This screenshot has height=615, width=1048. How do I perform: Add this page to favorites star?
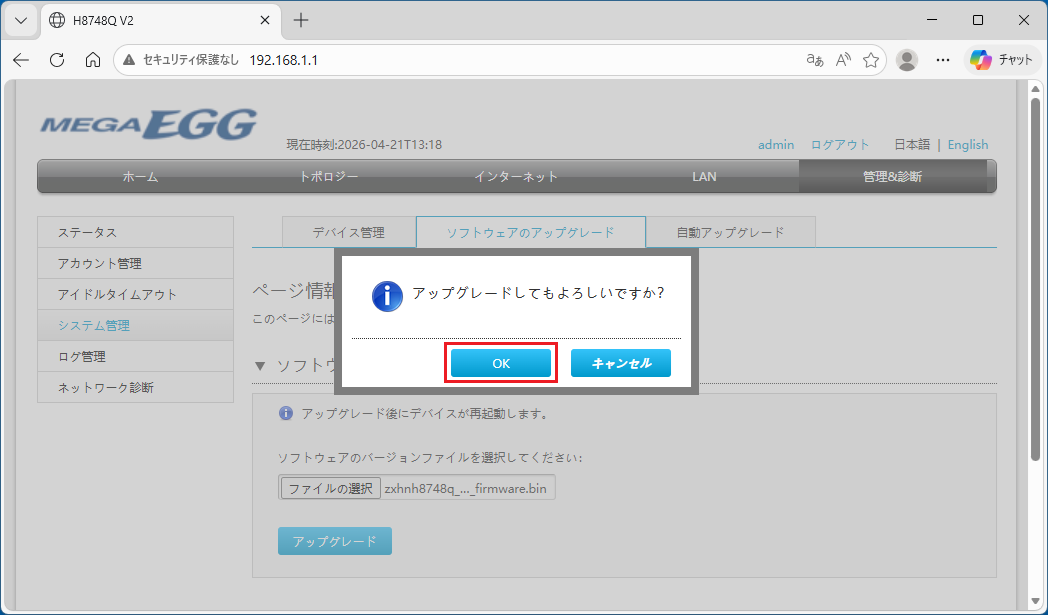(x=871, y=60)
